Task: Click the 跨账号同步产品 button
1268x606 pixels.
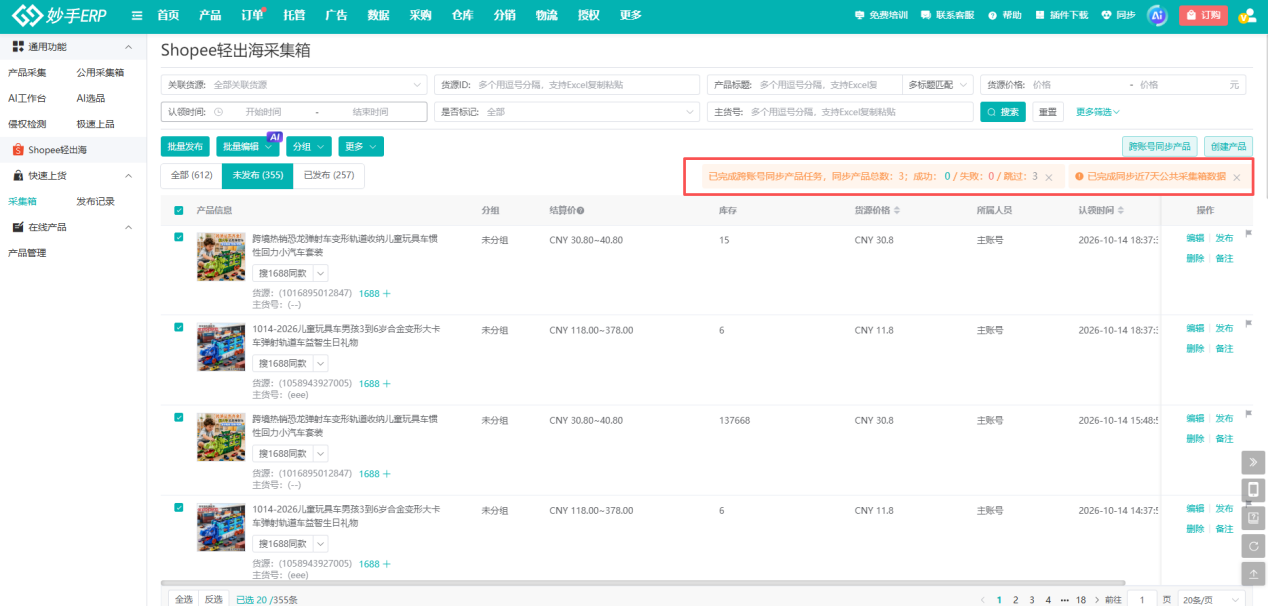Action: [1159, 146]
